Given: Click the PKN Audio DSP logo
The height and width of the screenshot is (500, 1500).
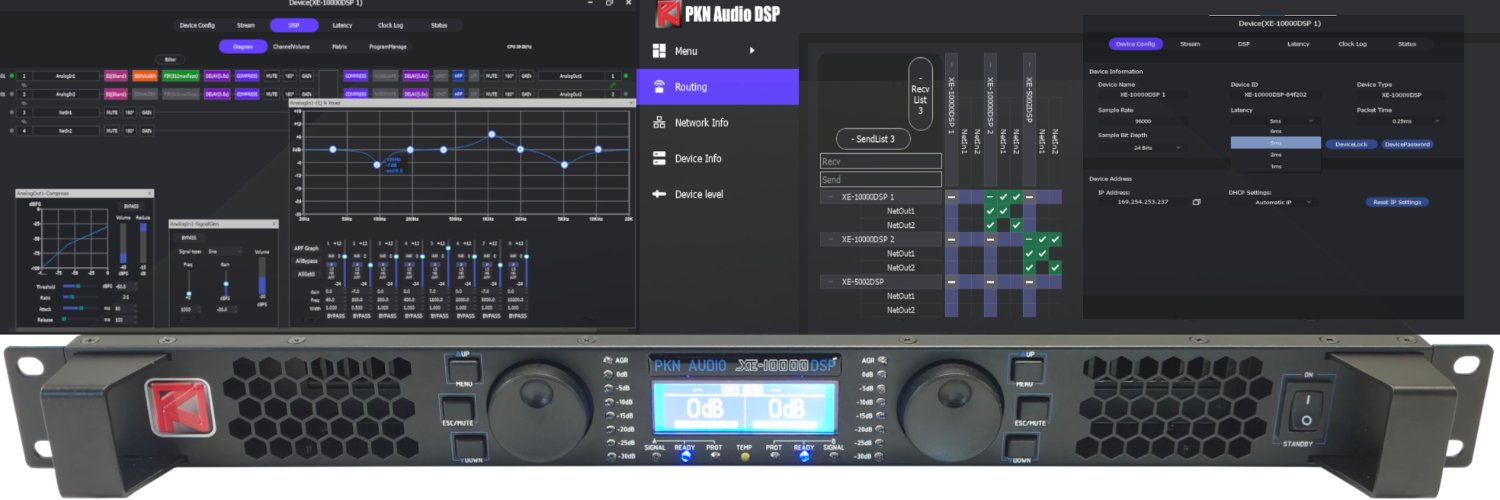Looking at the screenshot, I should (x=717, y=14).
